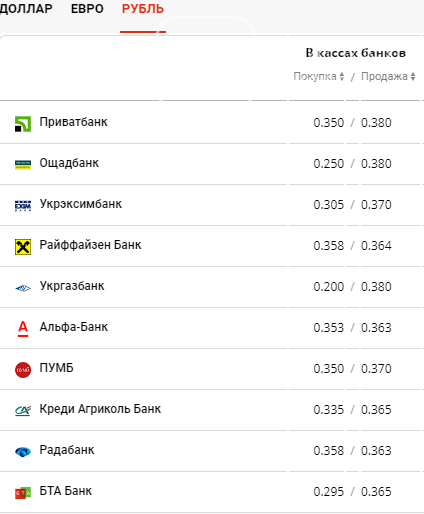
Task: Select the РУБЛЬ tab
Action: [x=143, y=9]
